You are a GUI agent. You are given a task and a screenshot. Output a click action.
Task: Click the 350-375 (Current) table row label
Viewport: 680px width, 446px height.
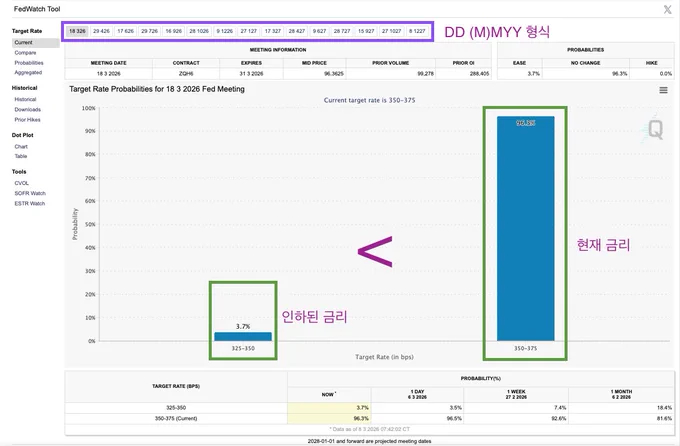click(x=176, y=419)
